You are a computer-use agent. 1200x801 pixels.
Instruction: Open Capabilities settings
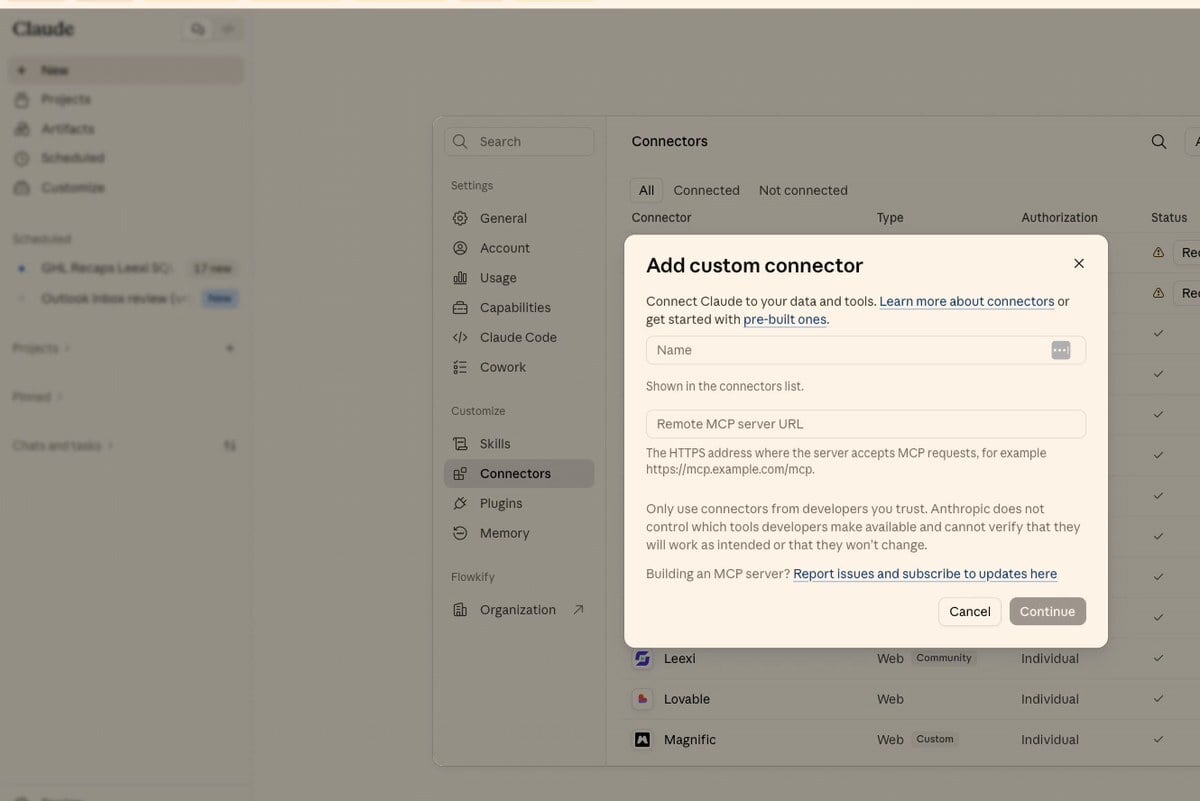519,308
